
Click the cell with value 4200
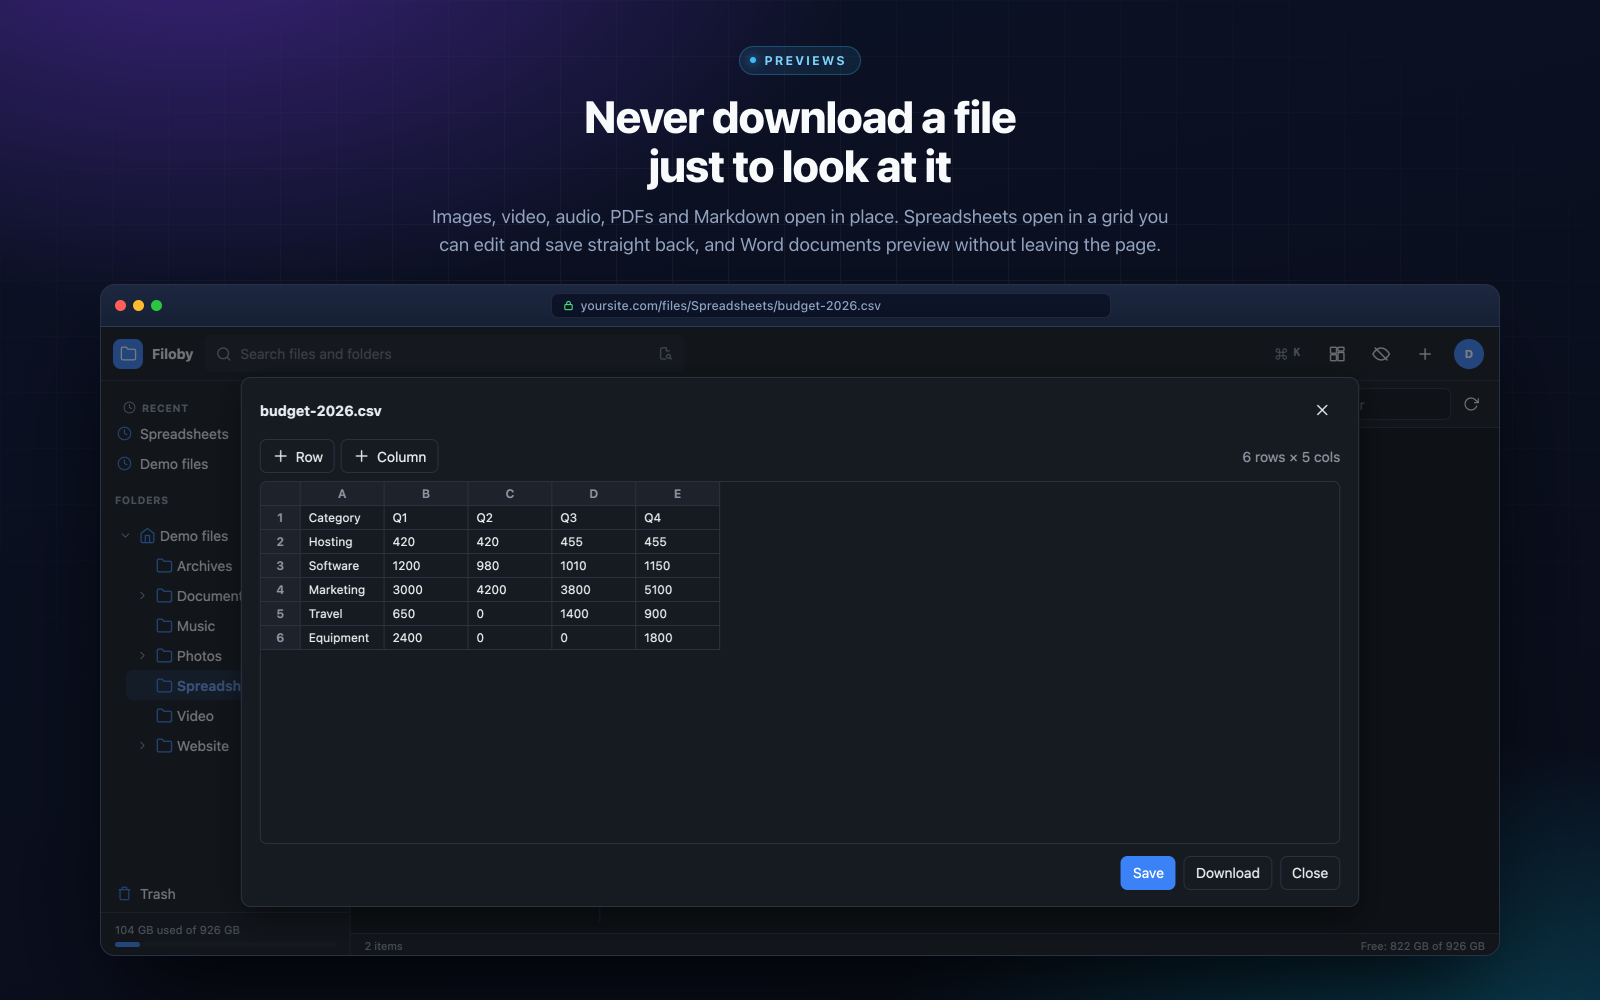(x=510, y=590)
